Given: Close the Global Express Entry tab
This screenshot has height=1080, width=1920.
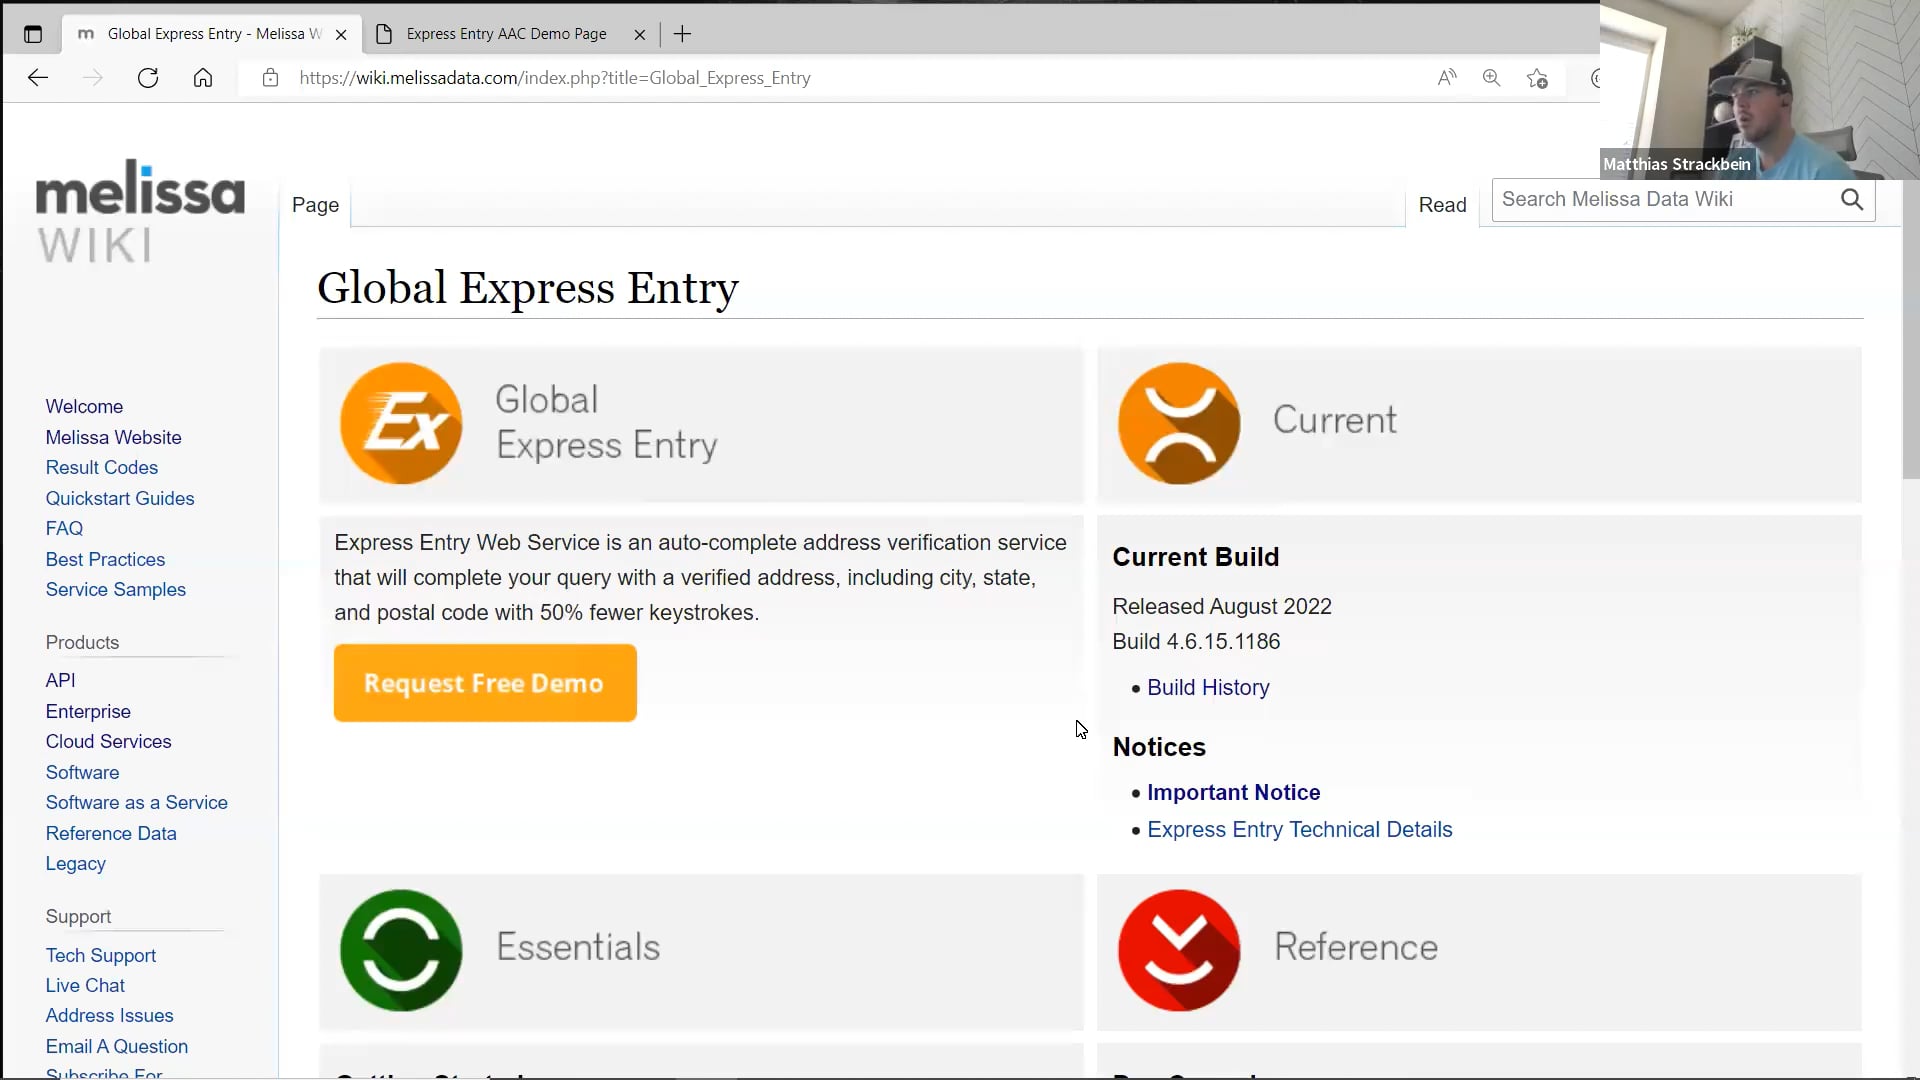Looking at the screenshot, I should click(341, 34).
